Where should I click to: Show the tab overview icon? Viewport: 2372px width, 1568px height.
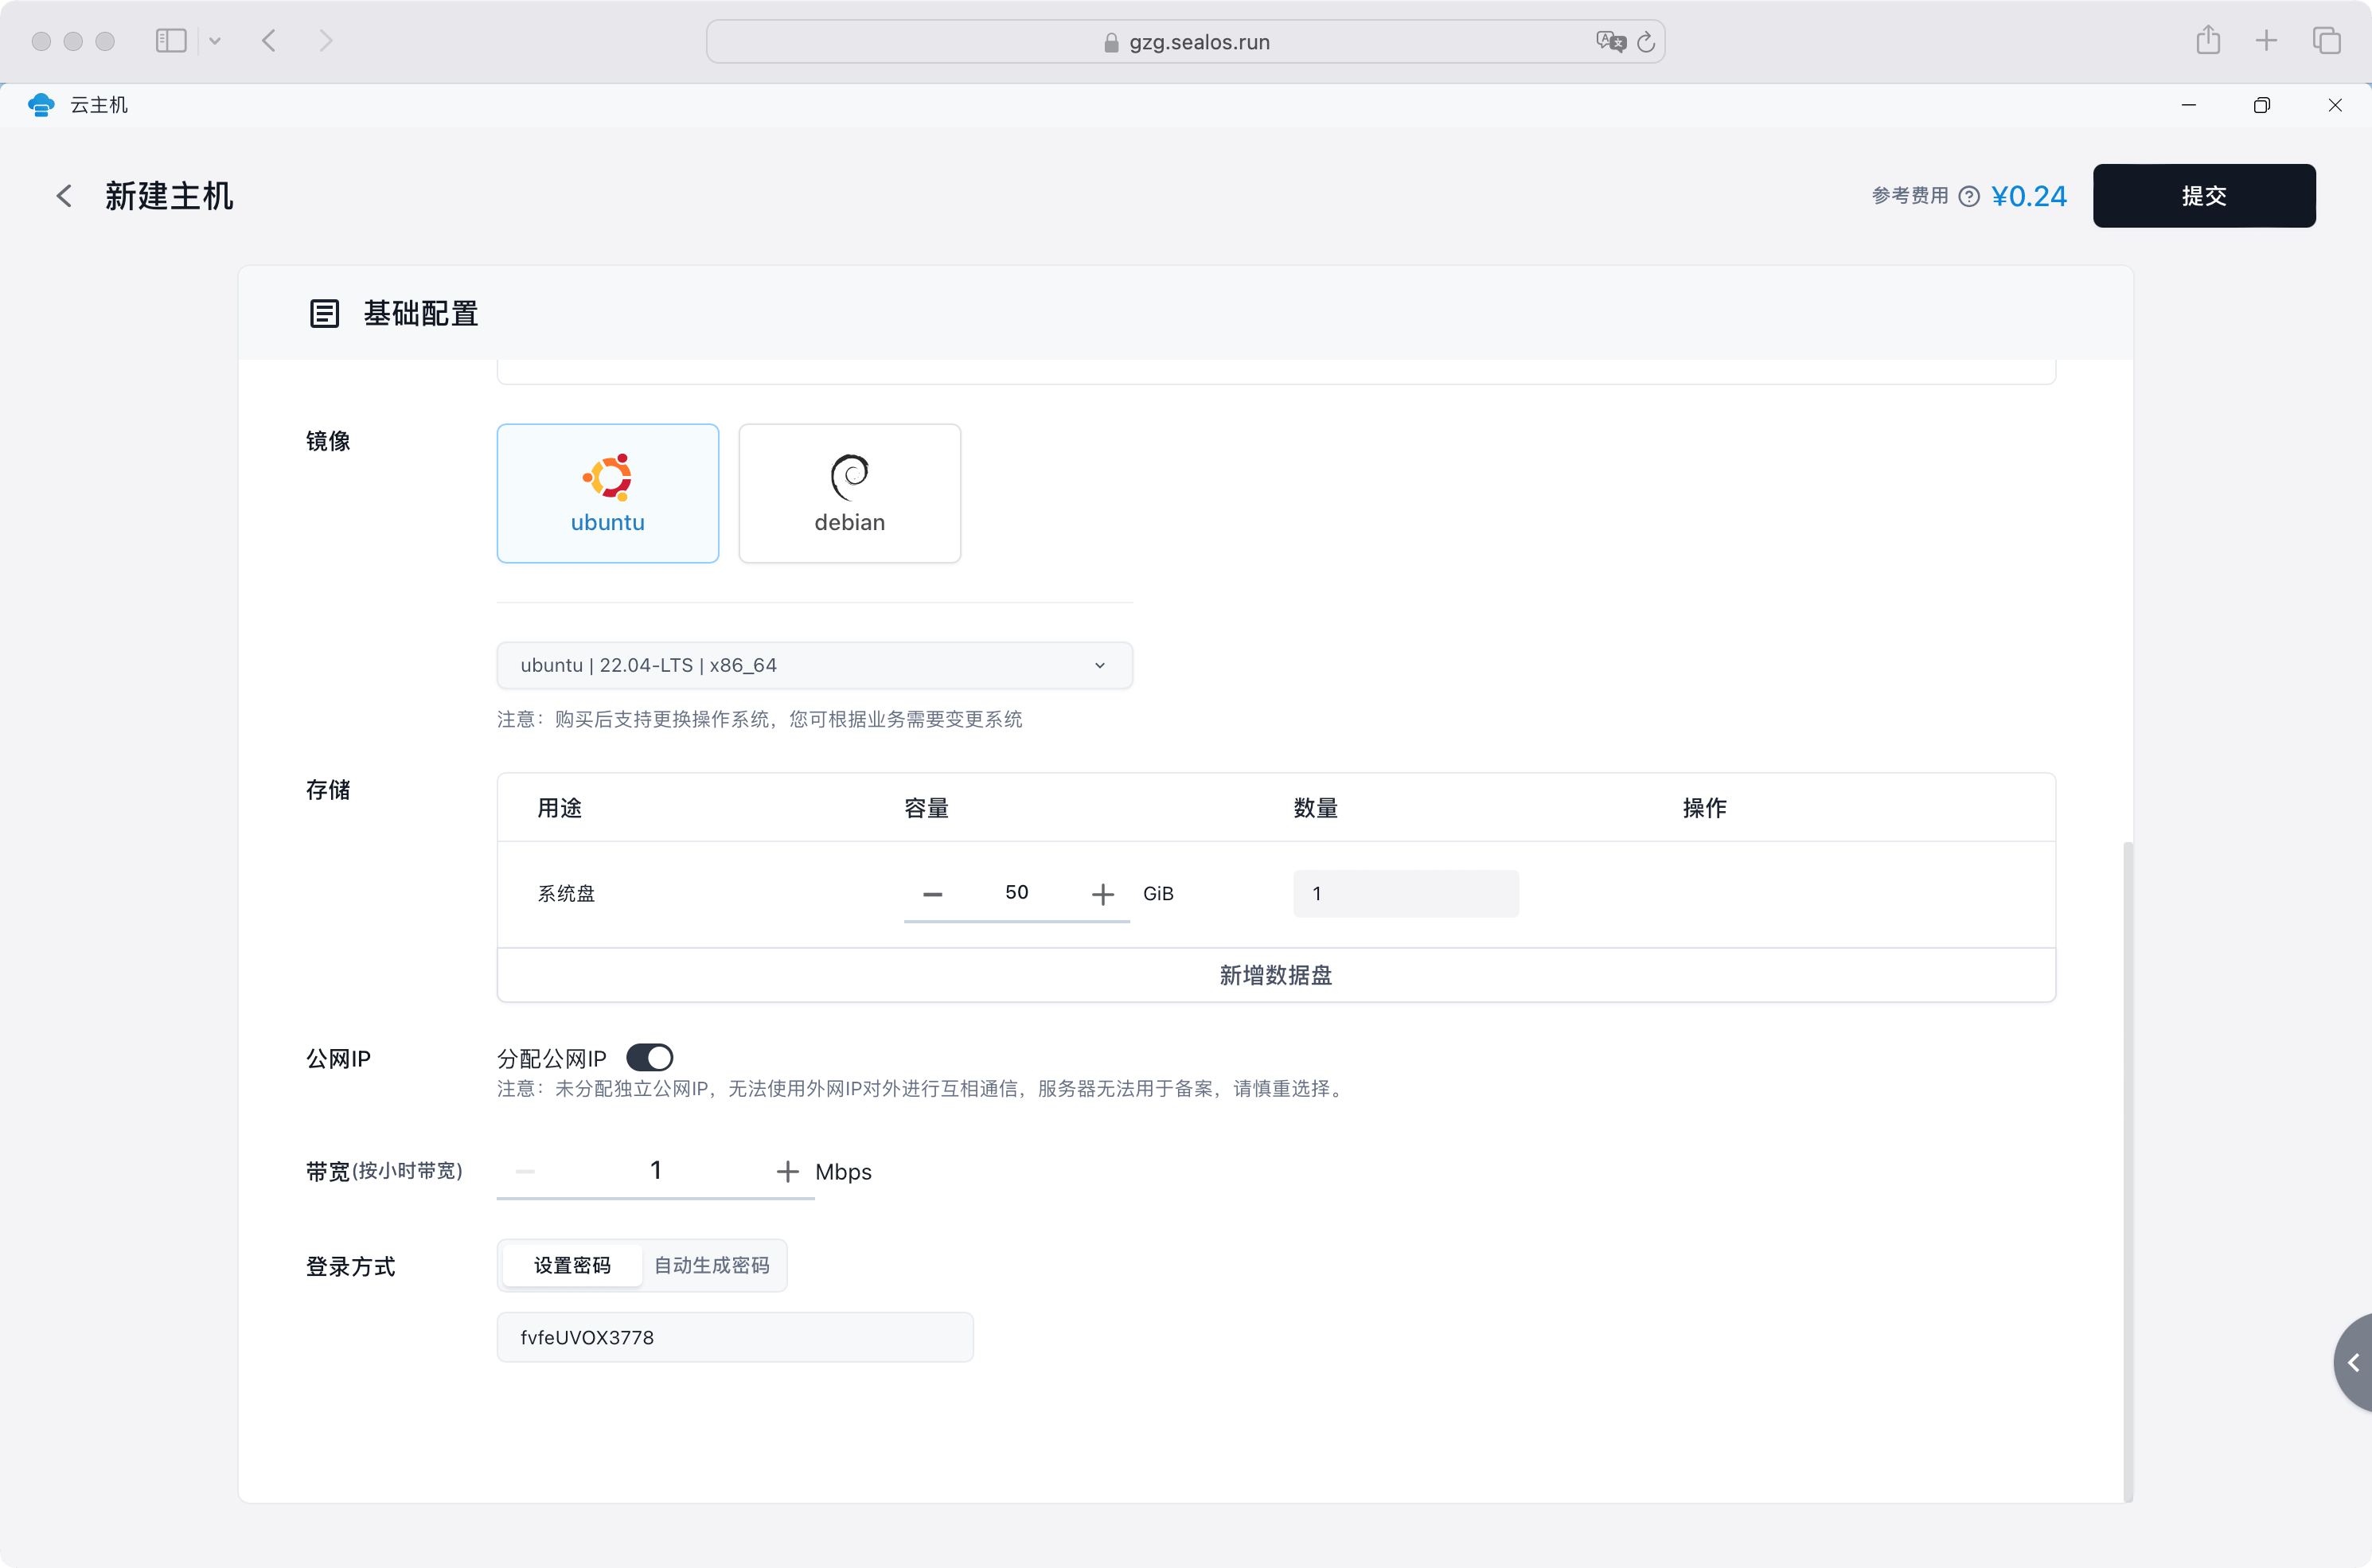pyautogui.click(x=2326, y=41)
